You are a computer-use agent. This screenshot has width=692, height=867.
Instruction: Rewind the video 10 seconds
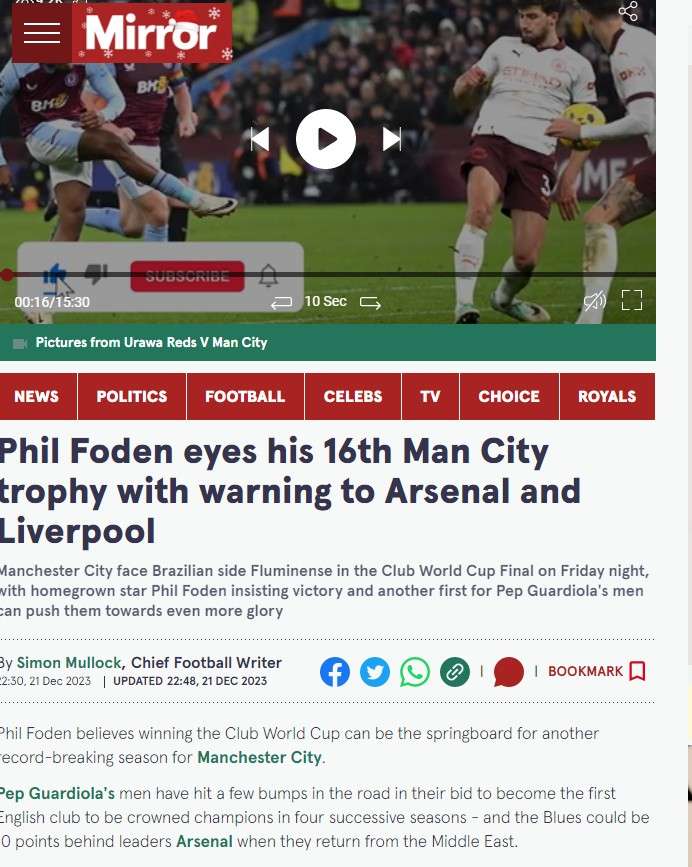(281, 302)
